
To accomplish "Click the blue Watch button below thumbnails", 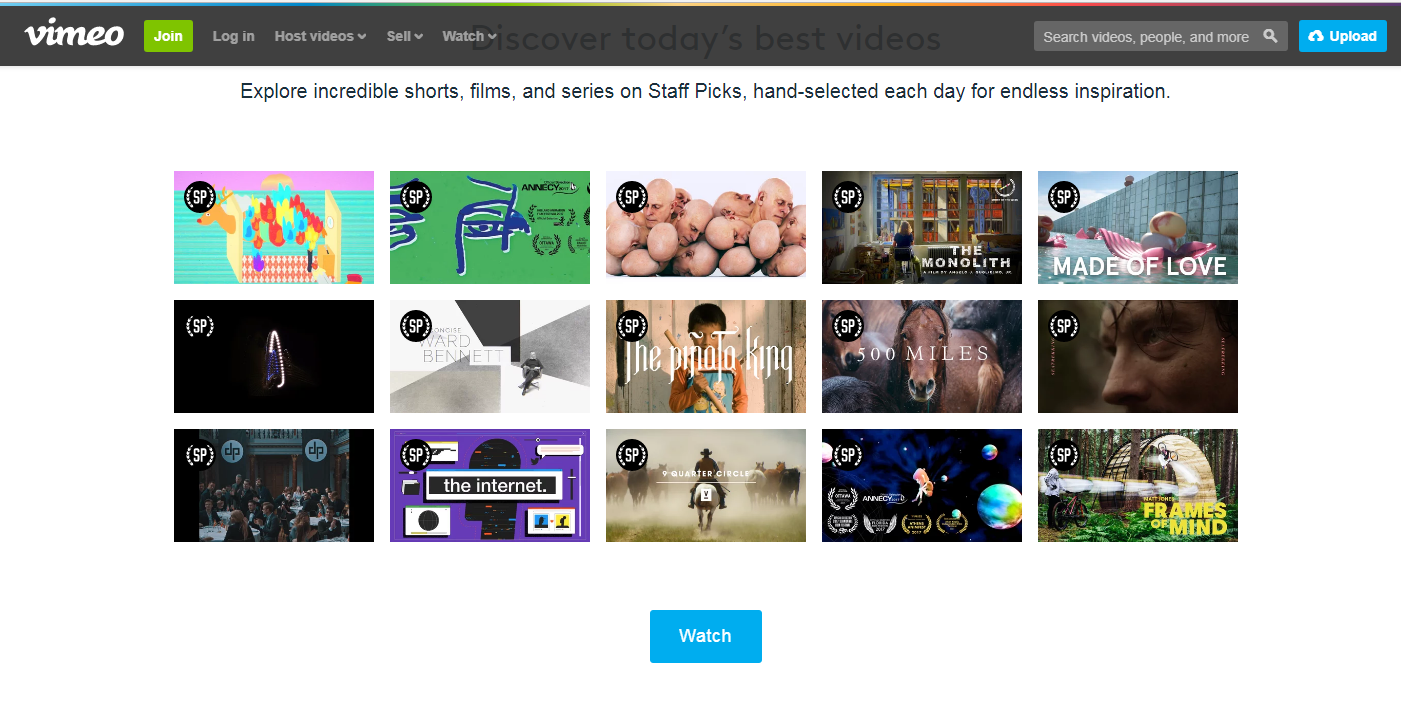I will click(706, 636).
